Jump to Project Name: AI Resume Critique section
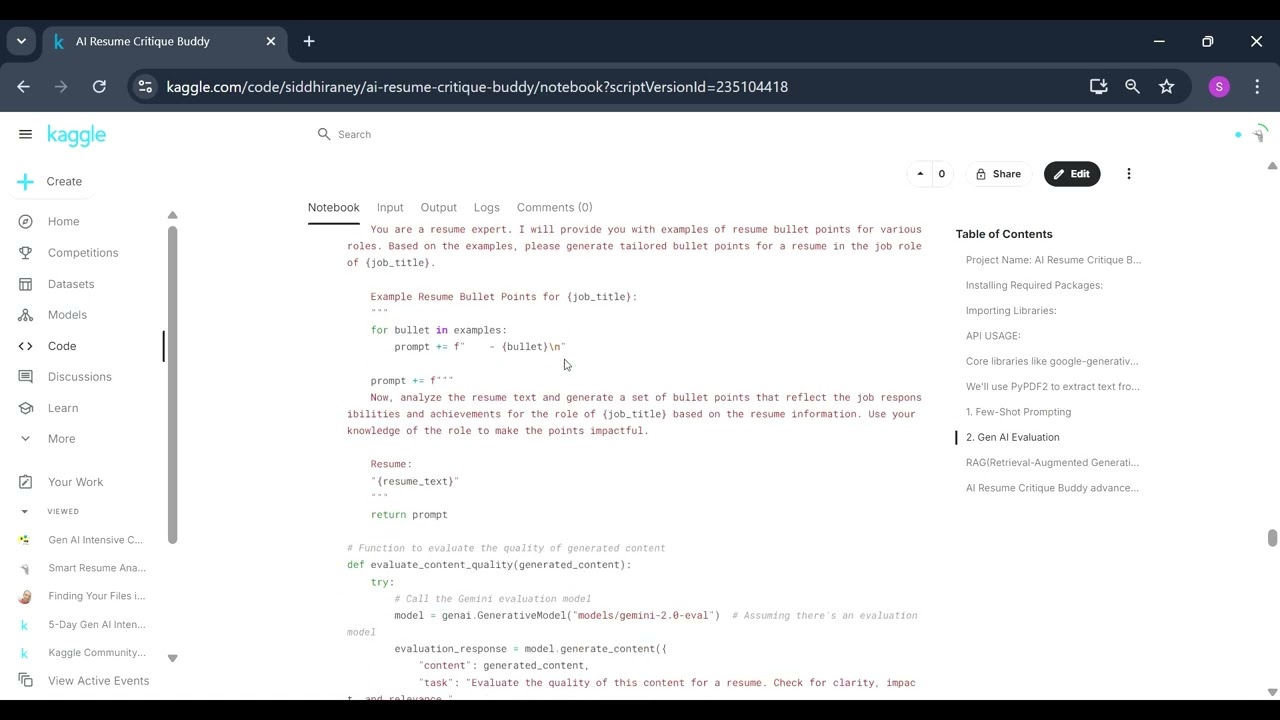 coord(1053,260)
